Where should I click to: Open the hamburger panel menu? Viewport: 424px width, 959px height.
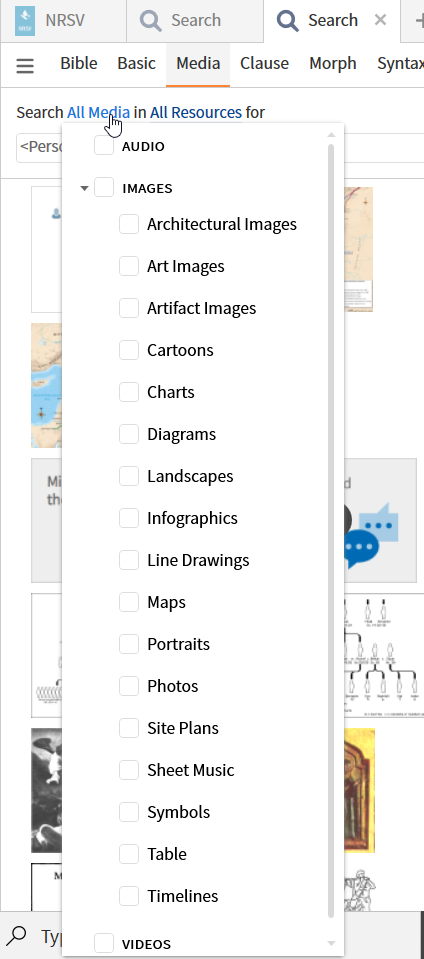25,65
